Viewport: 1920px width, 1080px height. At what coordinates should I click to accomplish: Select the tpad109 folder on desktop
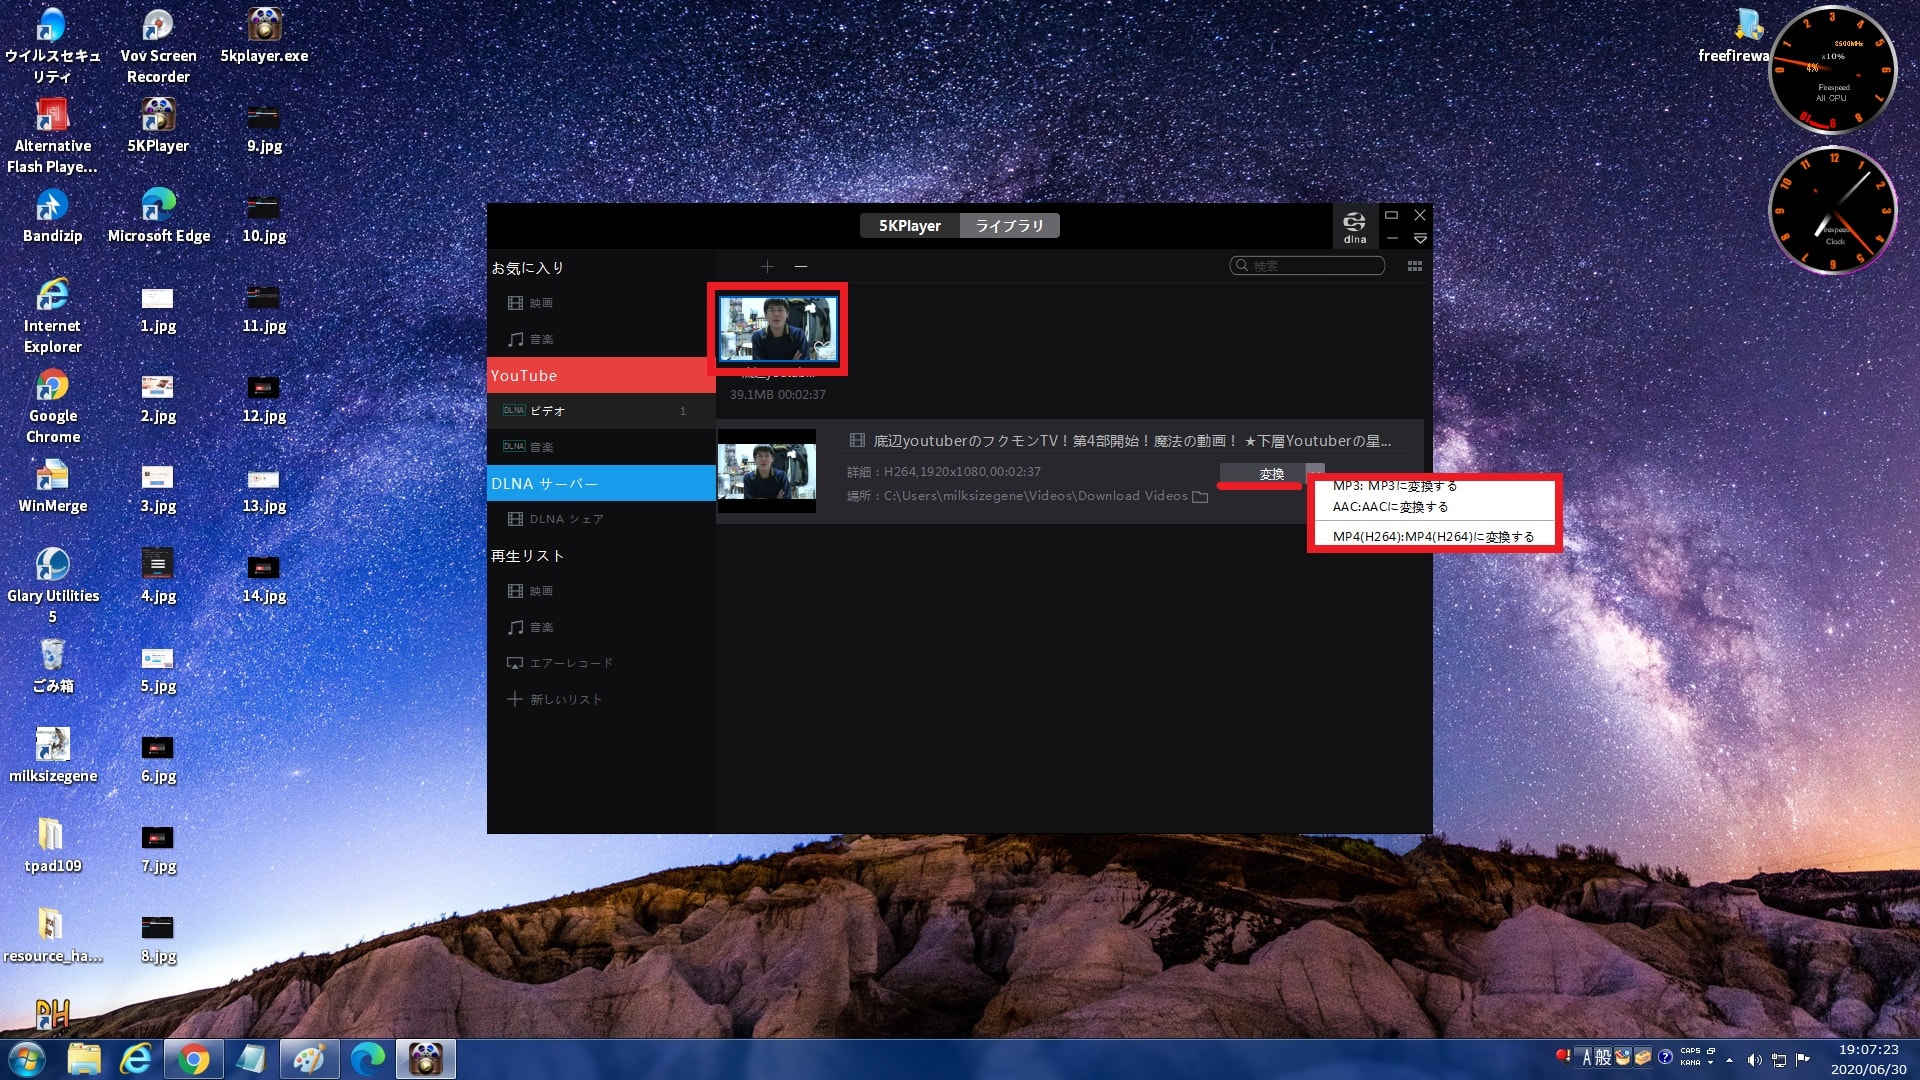coord(52,846)
